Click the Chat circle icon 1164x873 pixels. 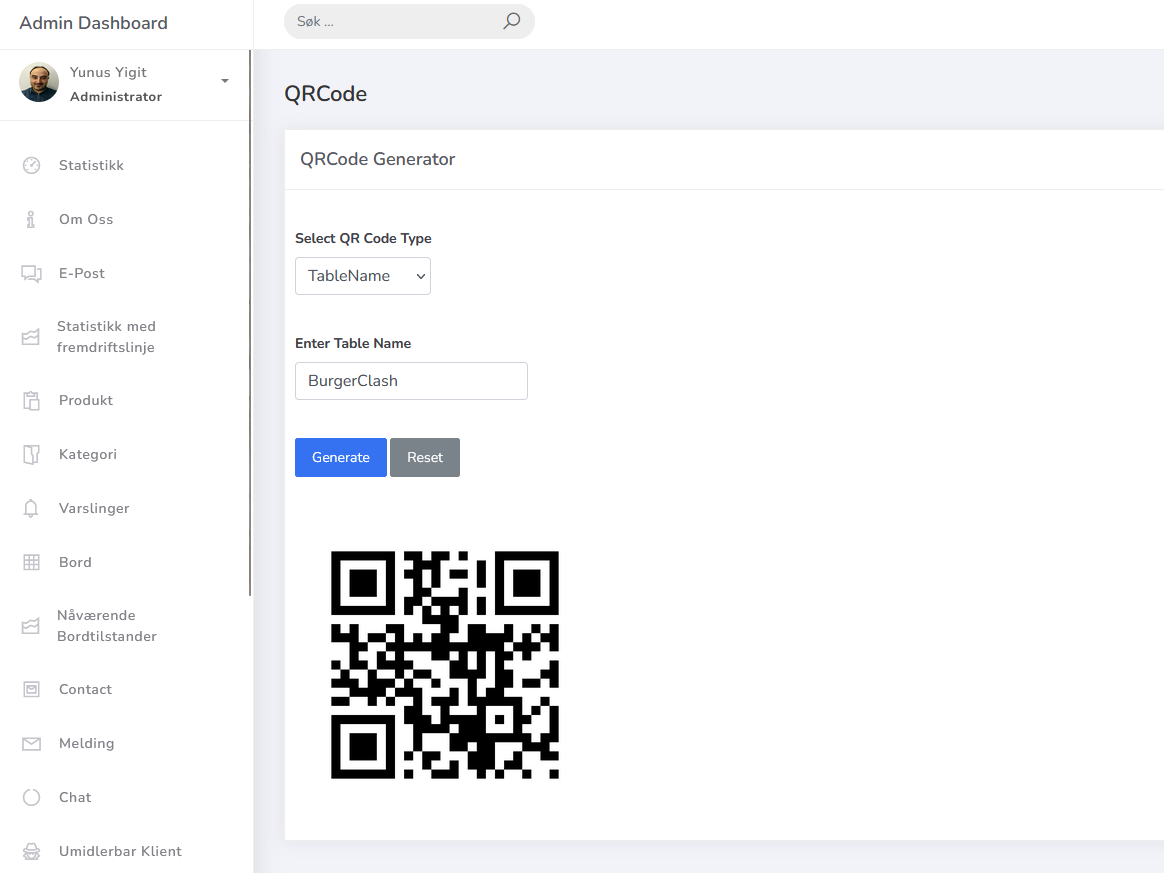coord(31,798)
